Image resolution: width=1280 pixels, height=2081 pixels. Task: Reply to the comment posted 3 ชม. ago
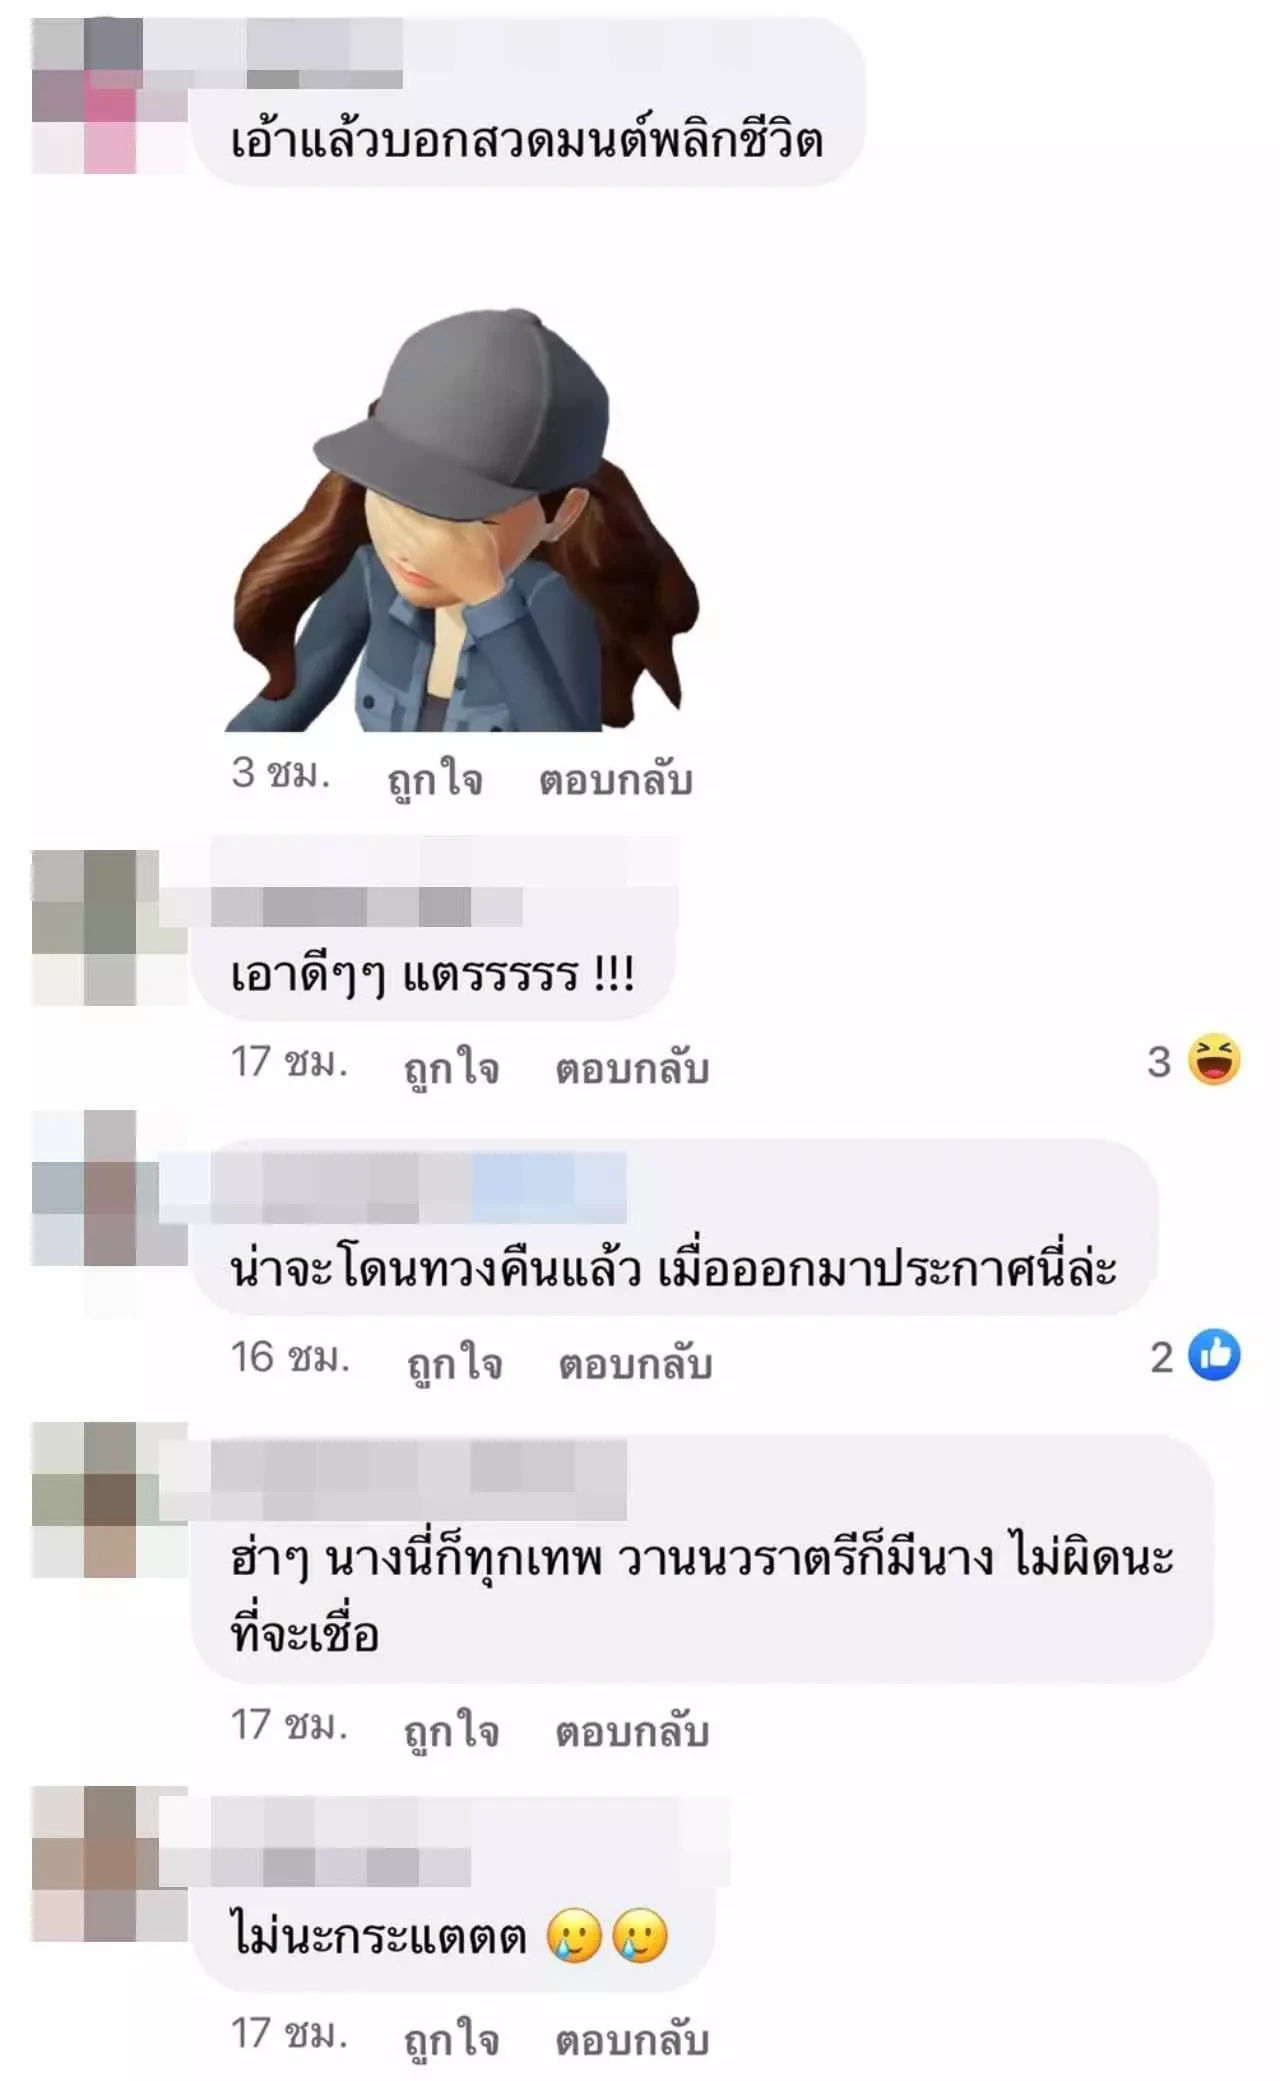tap(615, 779)
